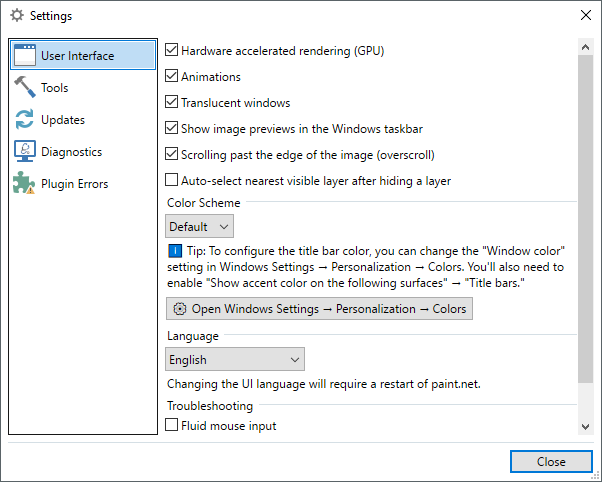Screen dimensions: 602x482
Task: Click the Color Scheme section heading
Action: [204, 203]
